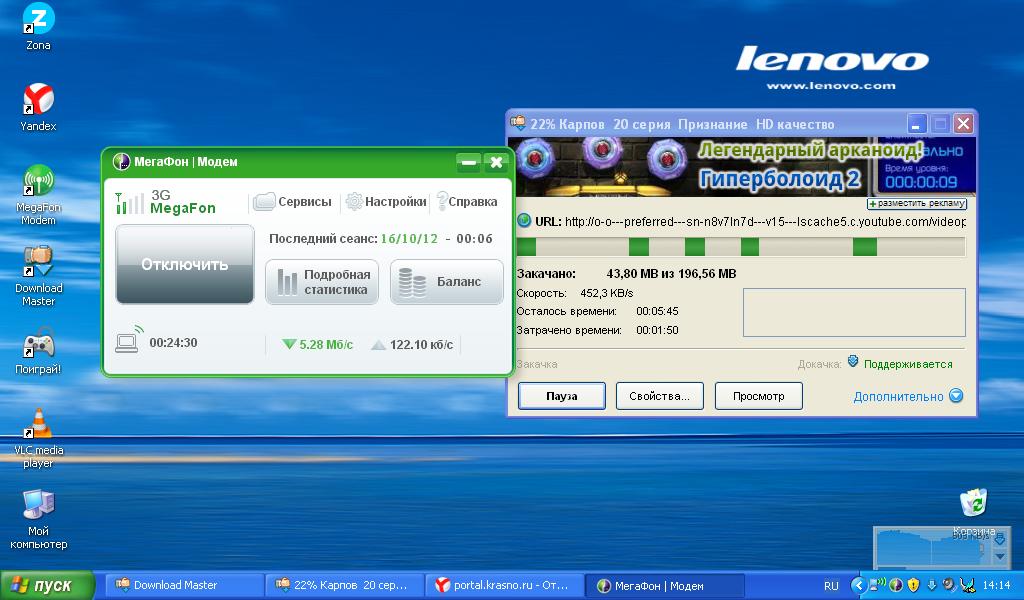The width and height of the screenshot is (1024, 600).
Task: Select the MegaFon Modem desktop icon
Action: pyautogui.click(x=39, y=181)
